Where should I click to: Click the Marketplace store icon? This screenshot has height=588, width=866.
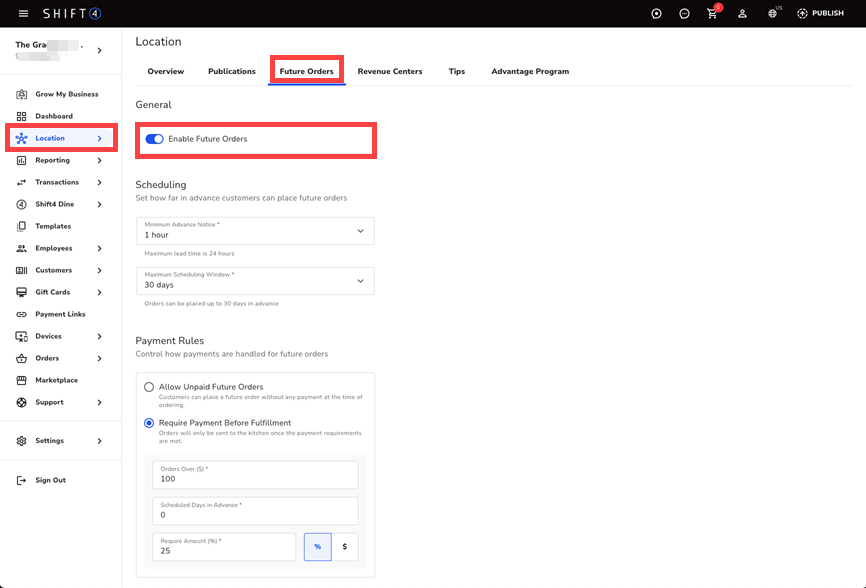point(22,380)
